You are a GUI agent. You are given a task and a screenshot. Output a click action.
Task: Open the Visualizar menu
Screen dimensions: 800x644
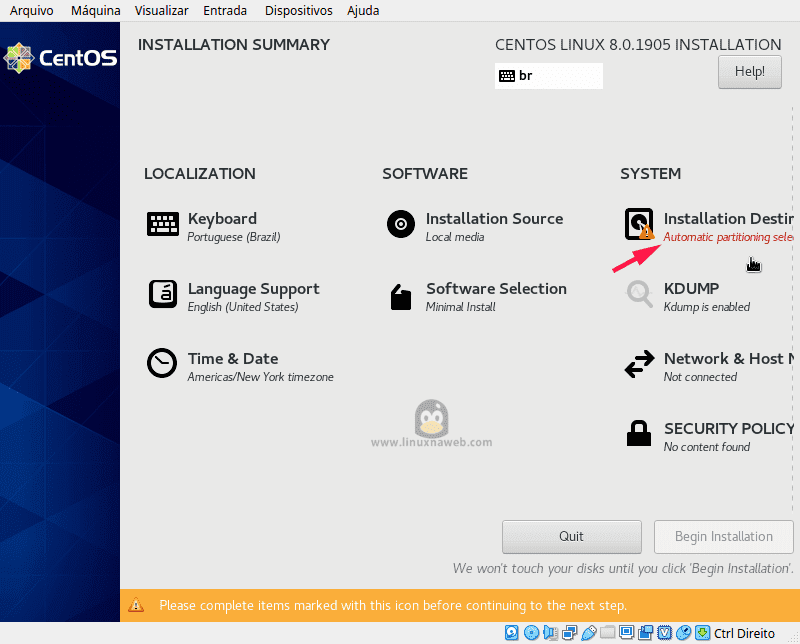coord(161,11)
